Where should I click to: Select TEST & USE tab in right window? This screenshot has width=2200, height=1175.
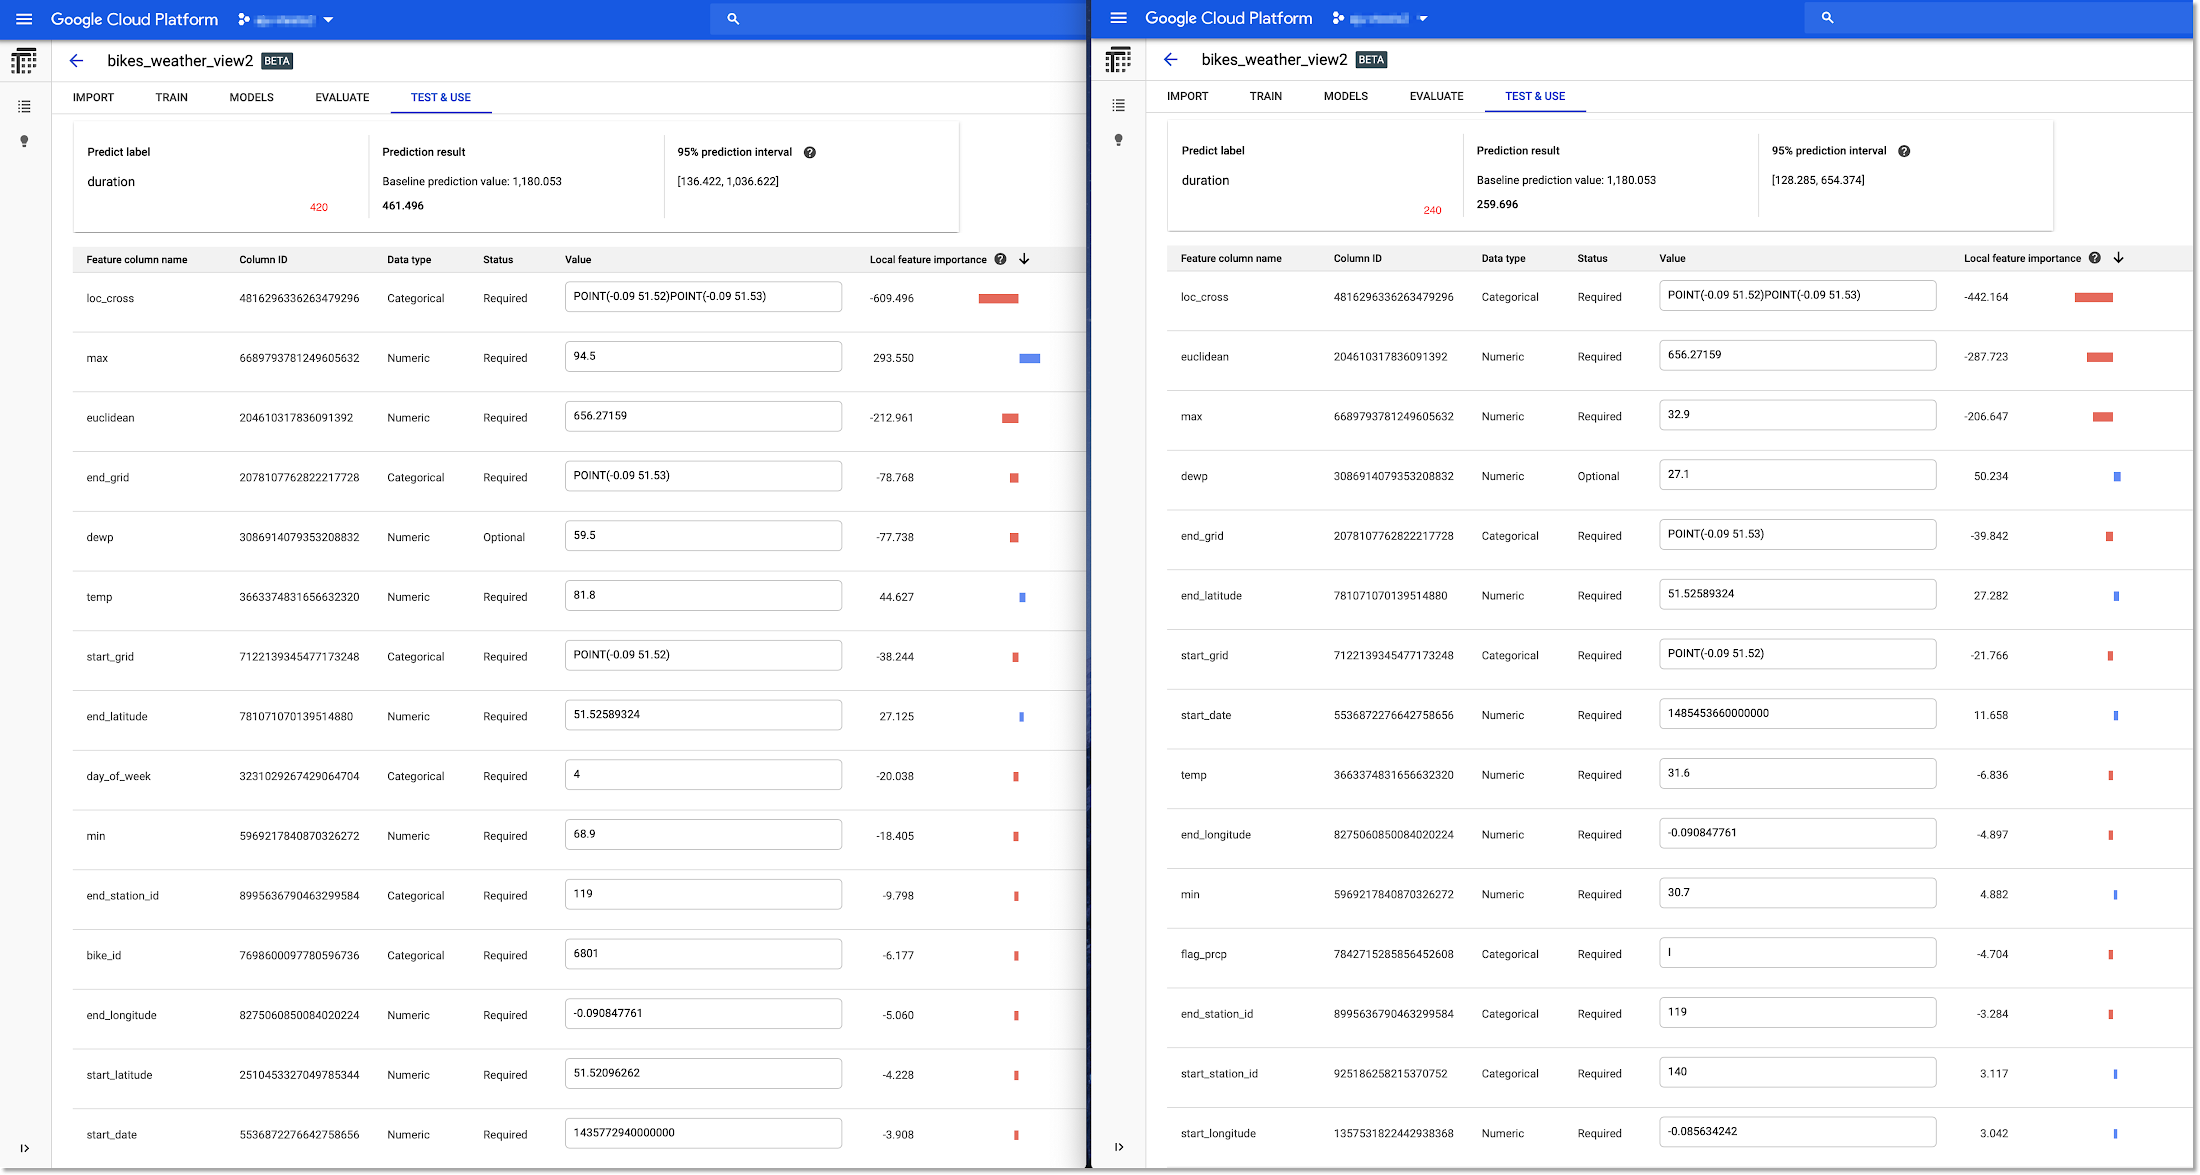pyautogui.click(x=1536, y=96)
